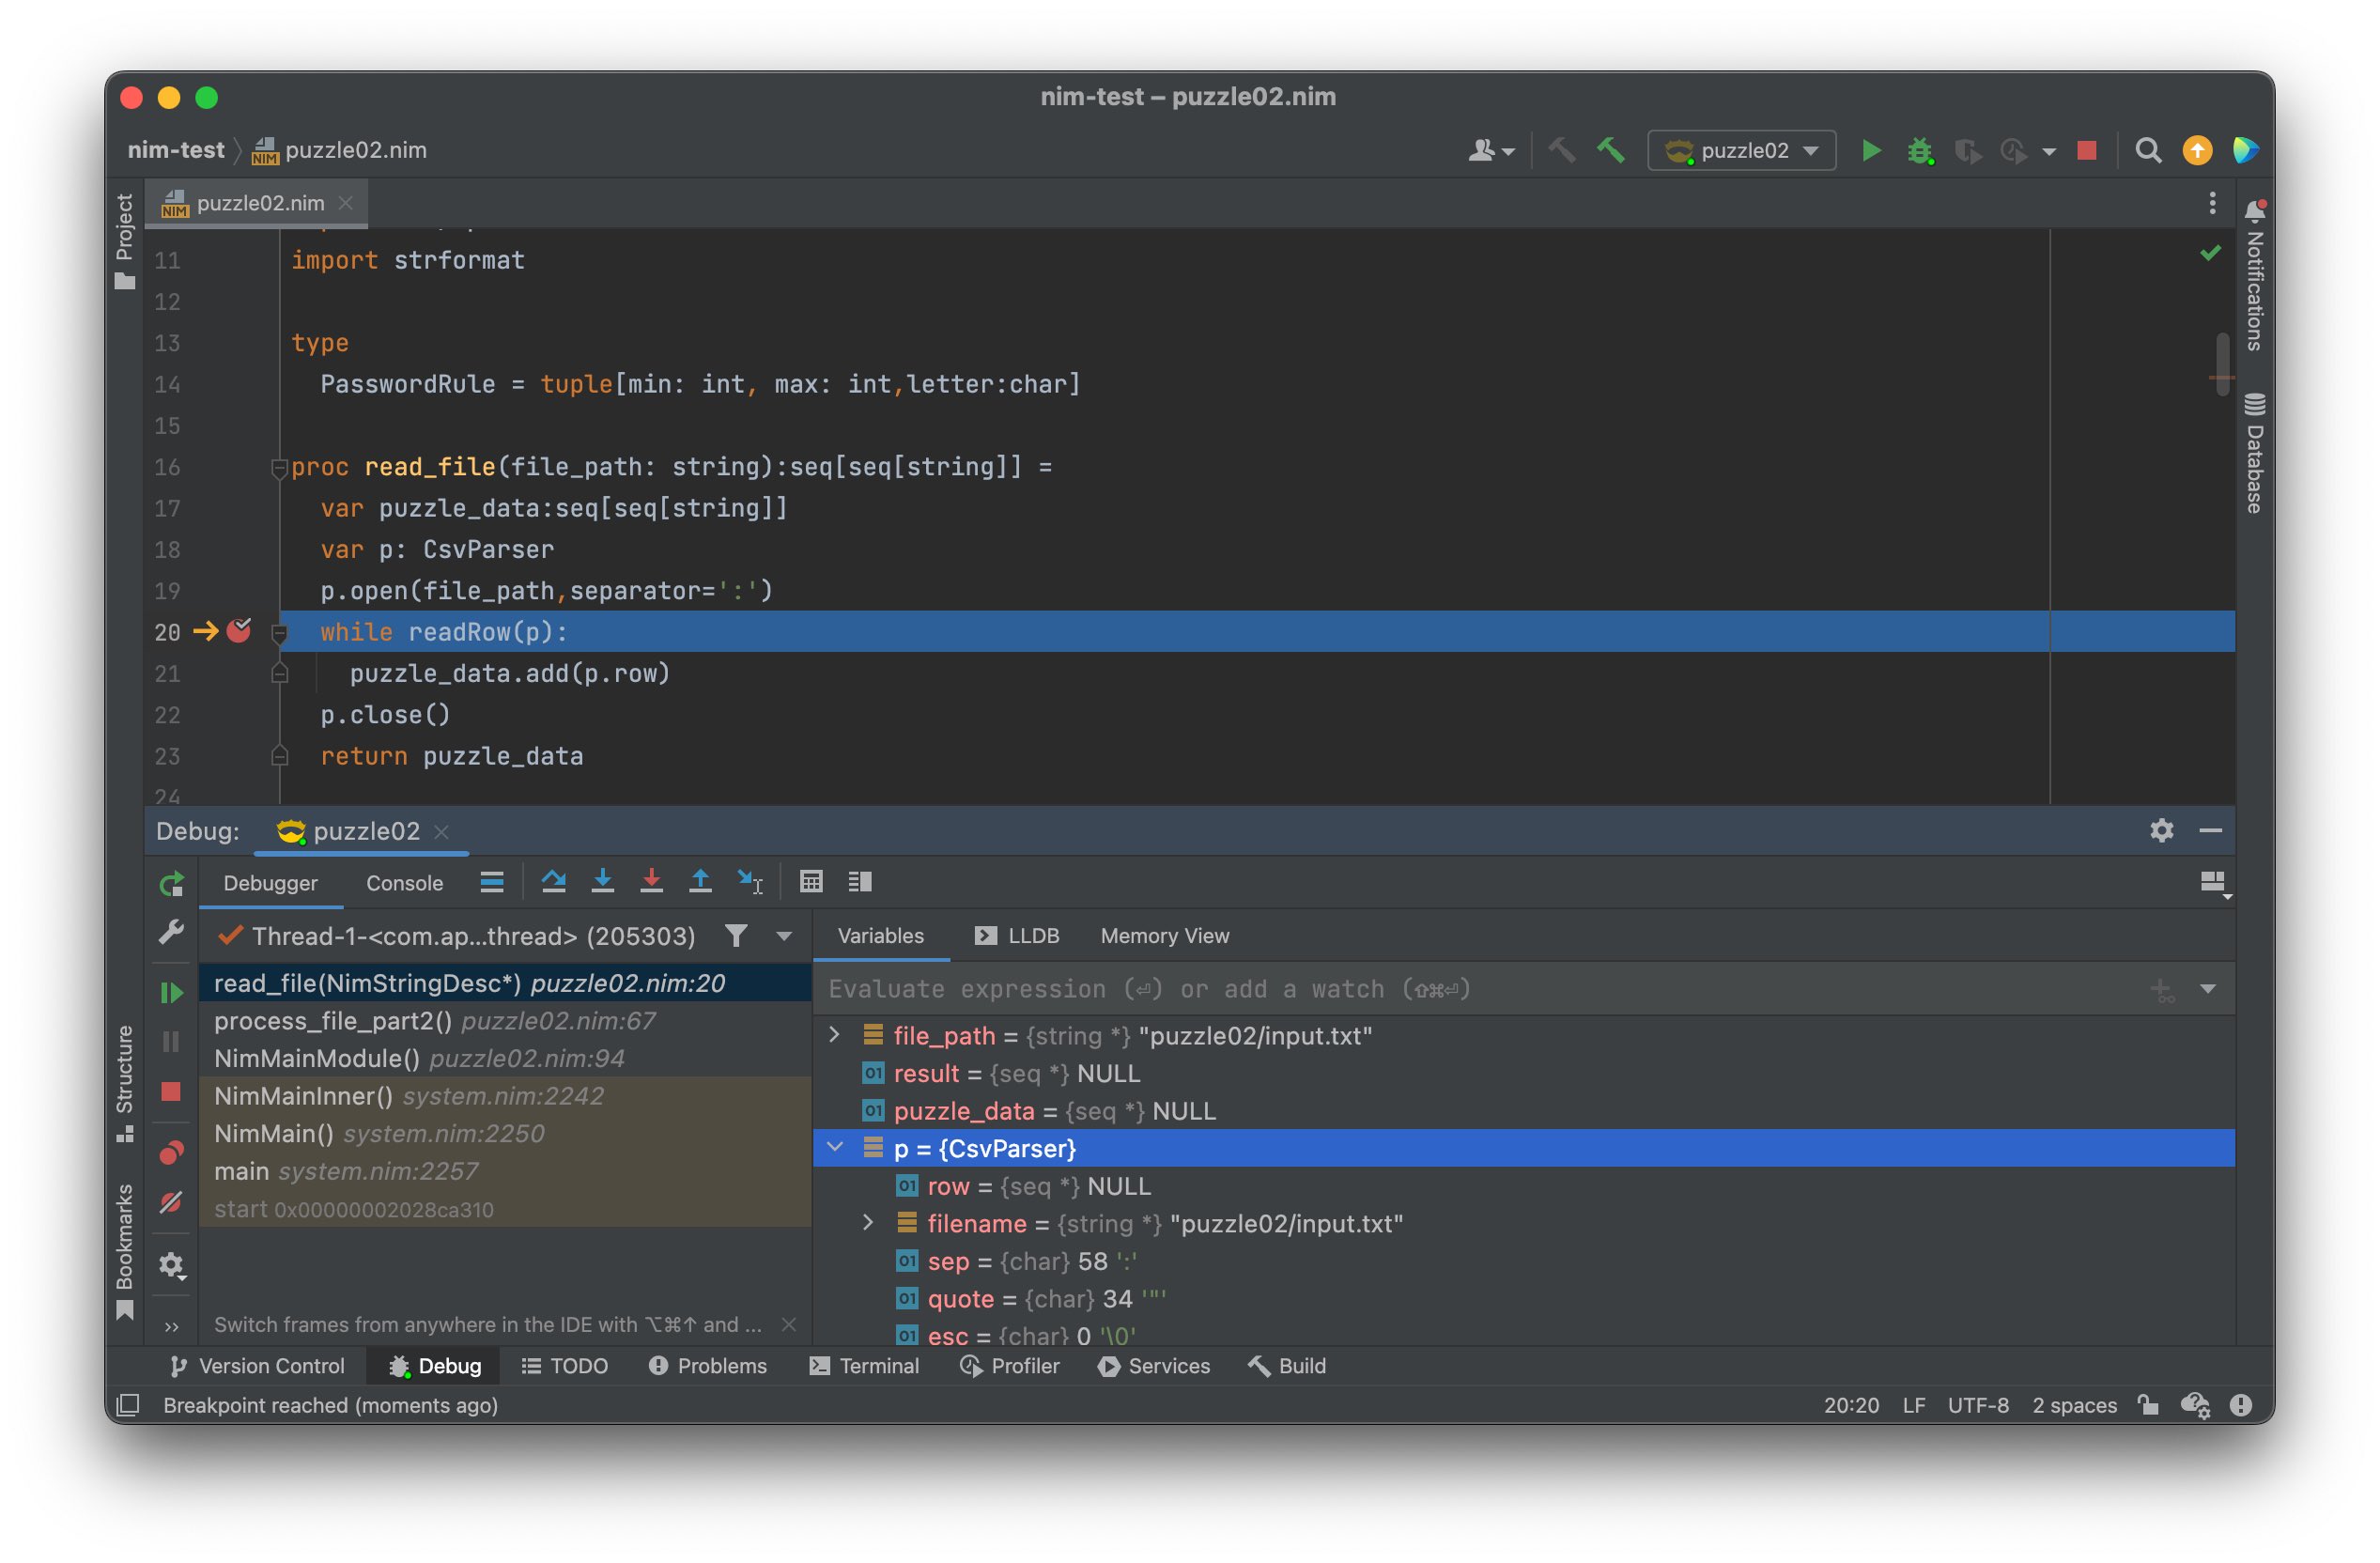
Task: Click the Step Over debugger icon
Action: point(553,881)
